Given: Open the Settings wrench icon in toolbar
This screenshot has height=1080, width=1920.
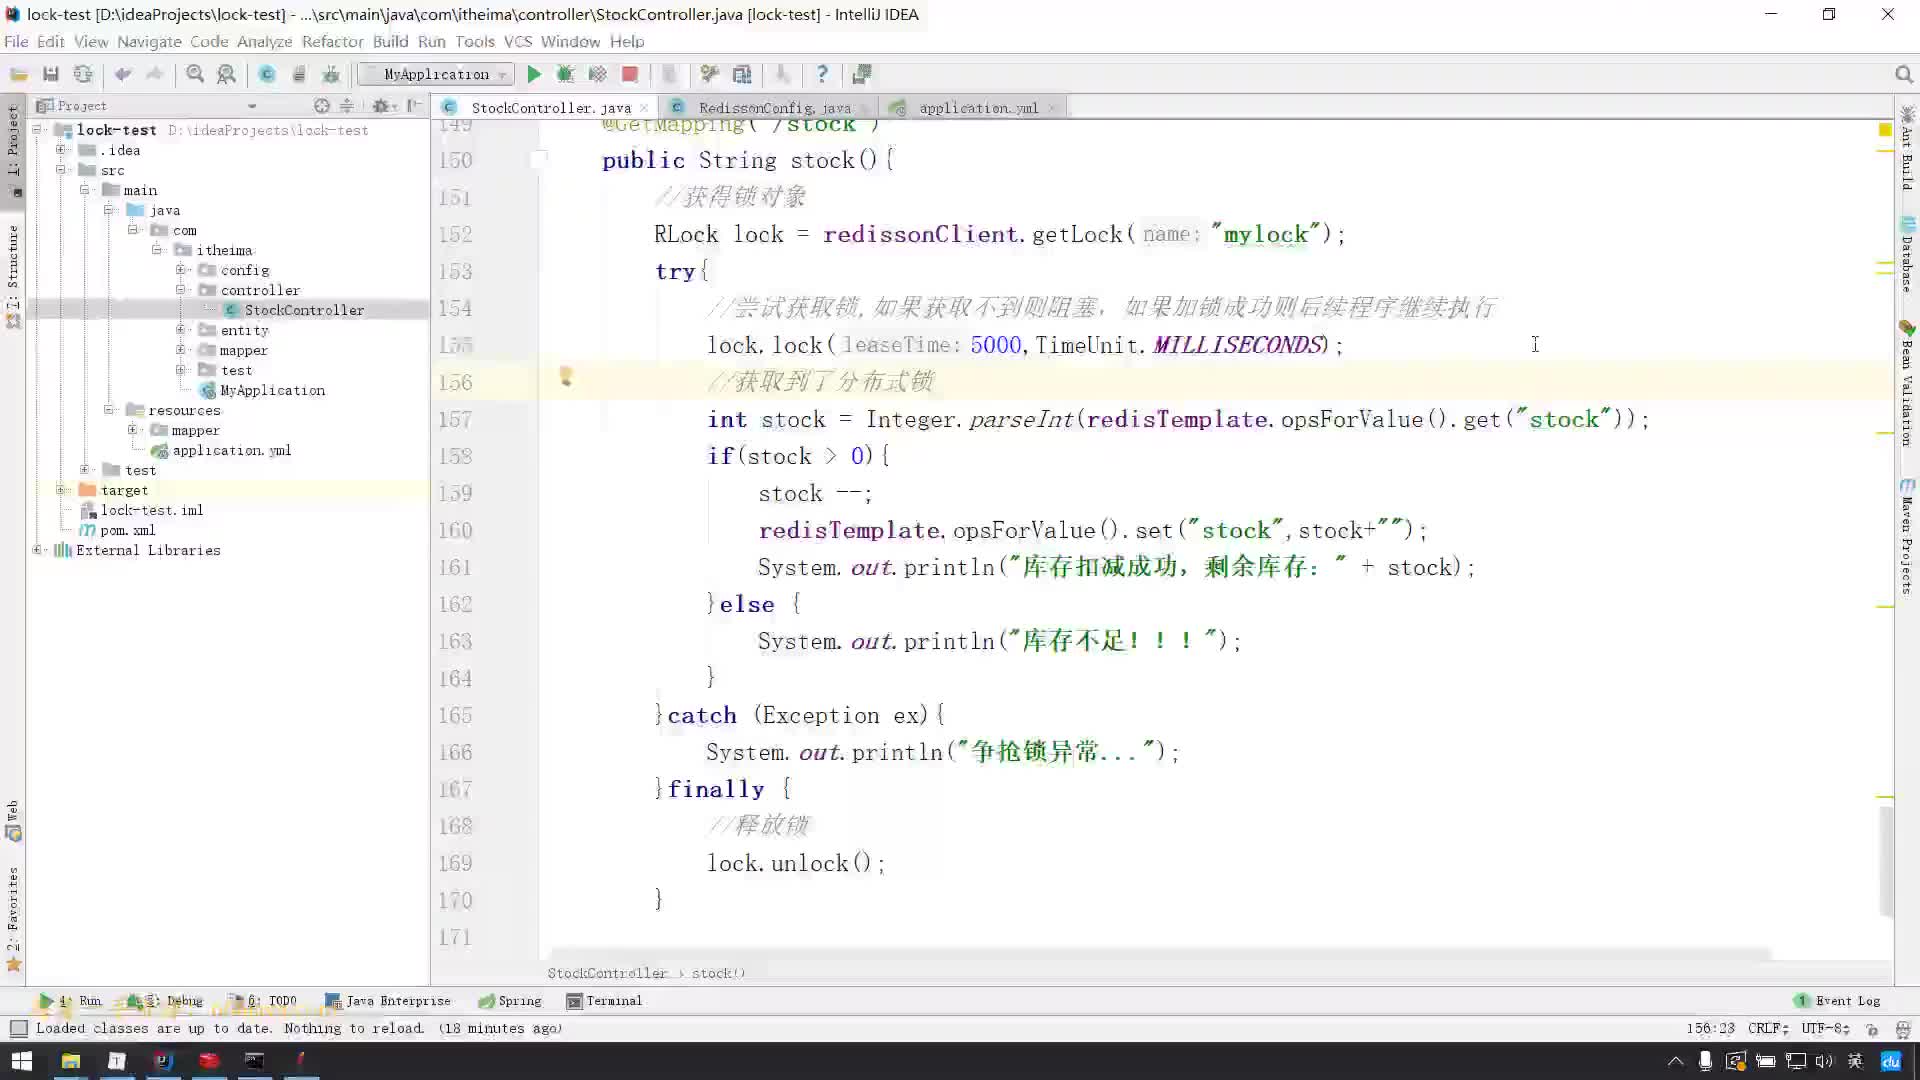Looking at the screenshot, I should coord(709,74).
